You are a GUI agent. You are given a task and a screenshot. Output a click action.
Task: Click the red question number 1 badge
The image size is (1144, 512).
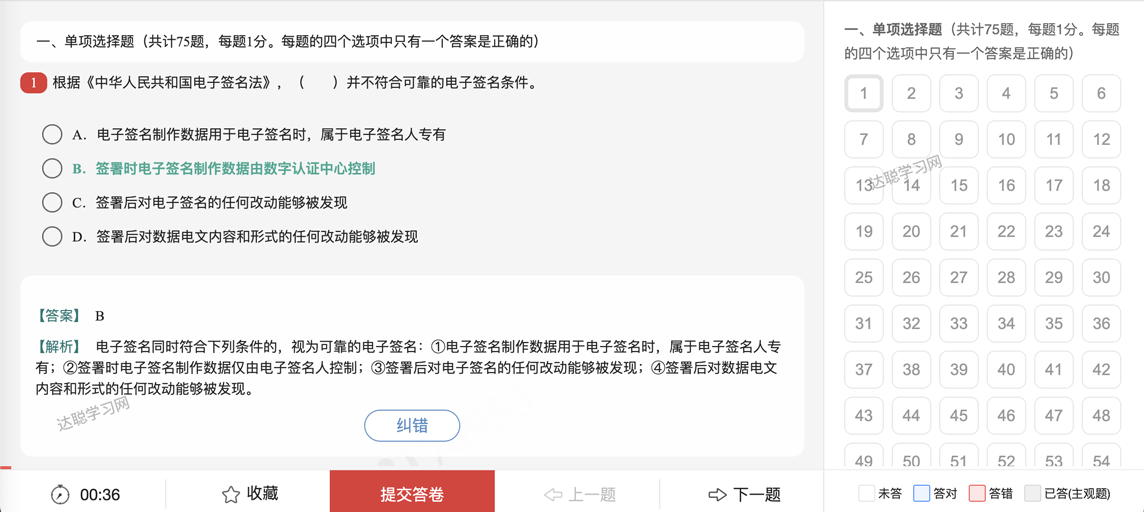coord(34,83)
